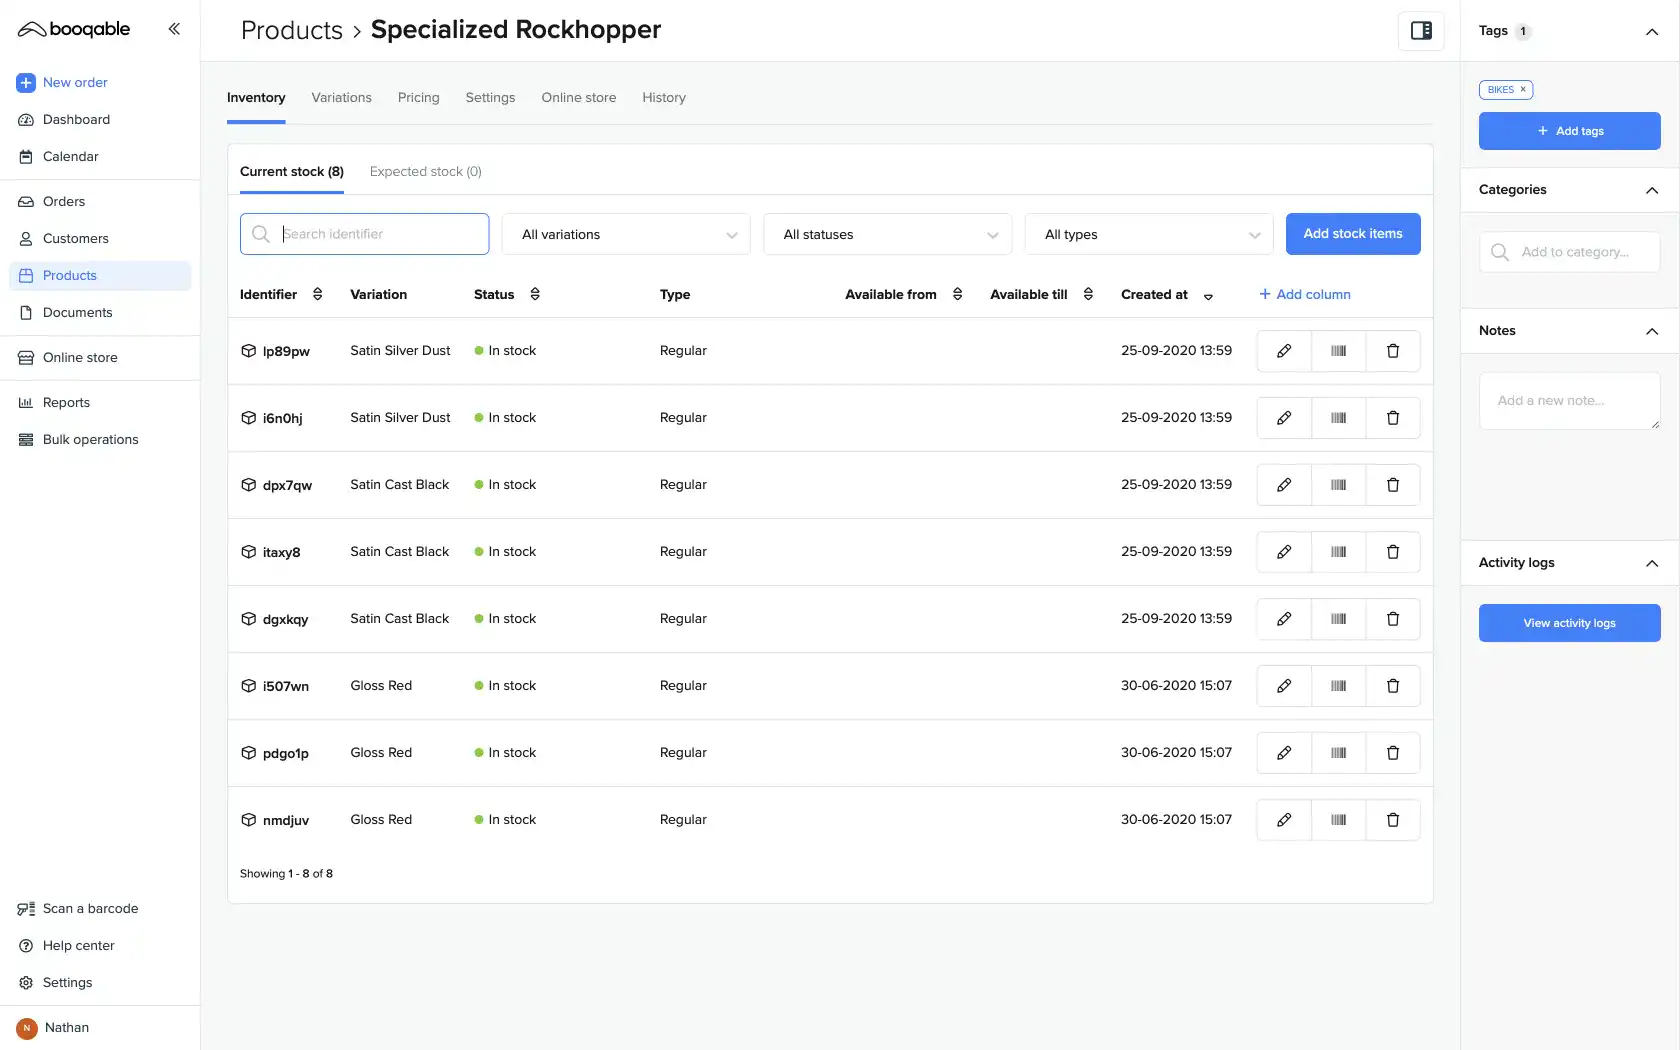Screen dimensions: 1680x1050
Task: Open the All variations dropdown
Action: click(626, 234)
